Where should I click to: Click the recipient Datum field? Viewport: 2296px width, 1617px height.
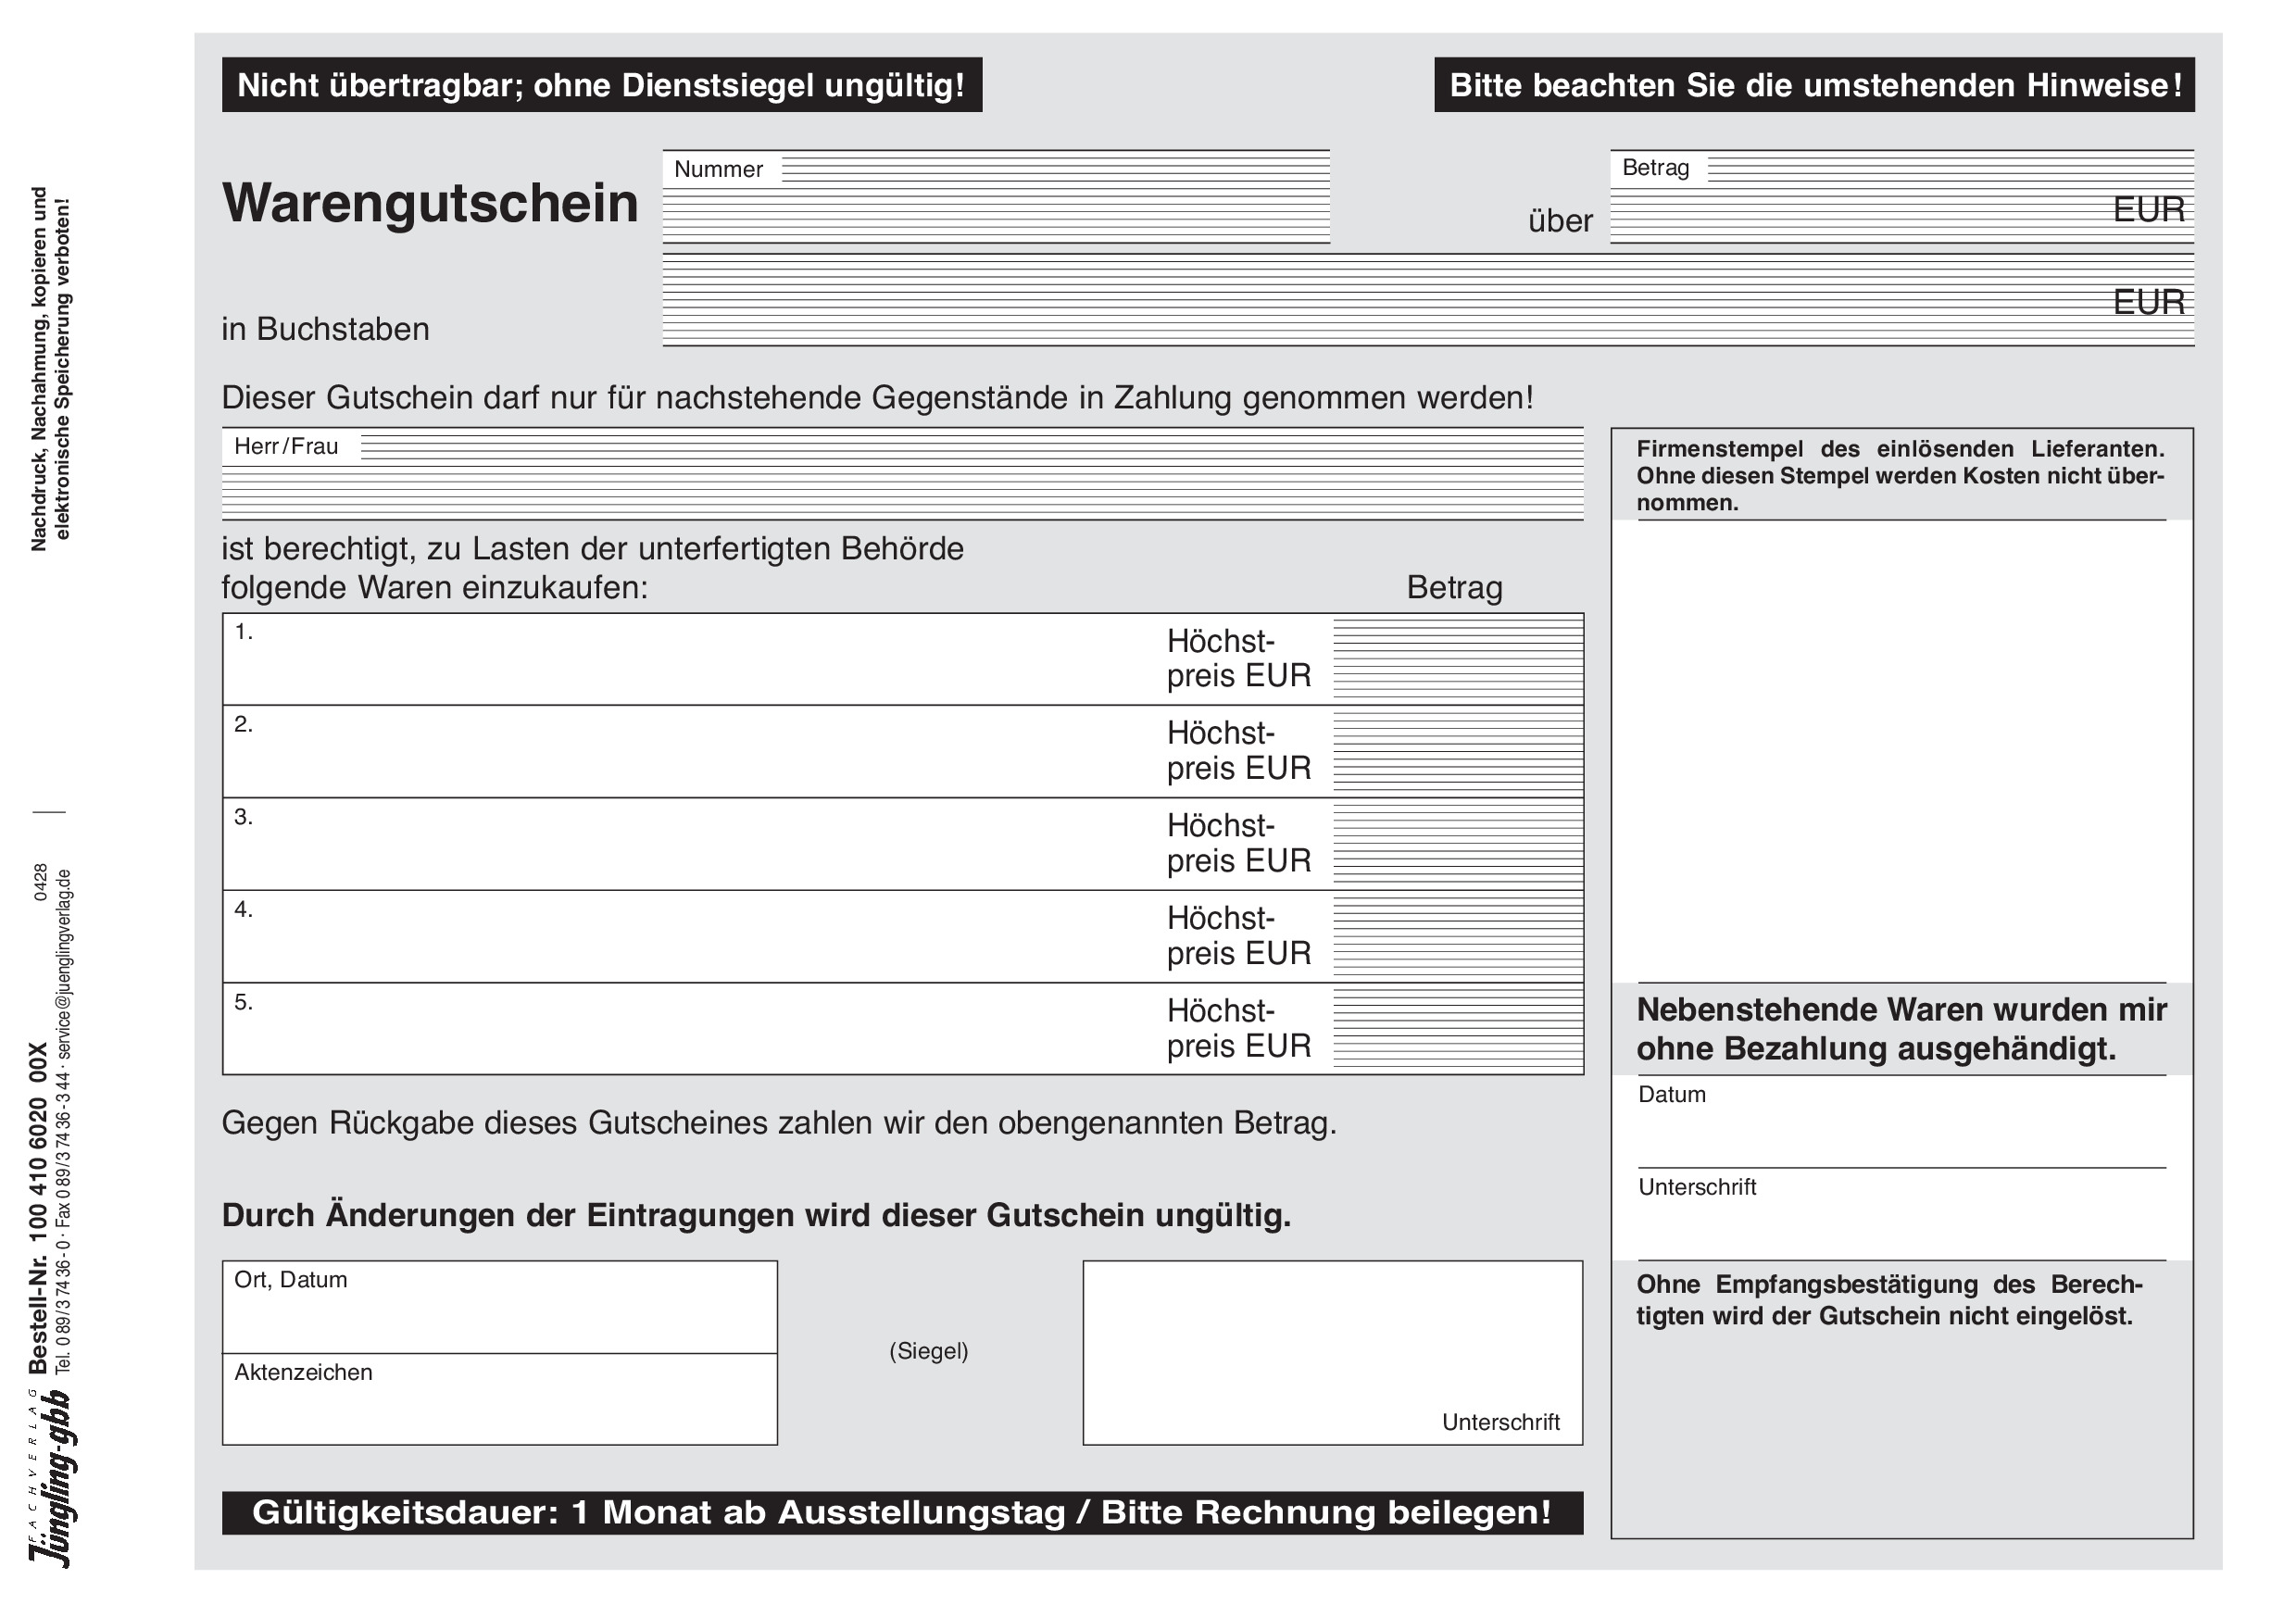click(x=1902, y=1132)
